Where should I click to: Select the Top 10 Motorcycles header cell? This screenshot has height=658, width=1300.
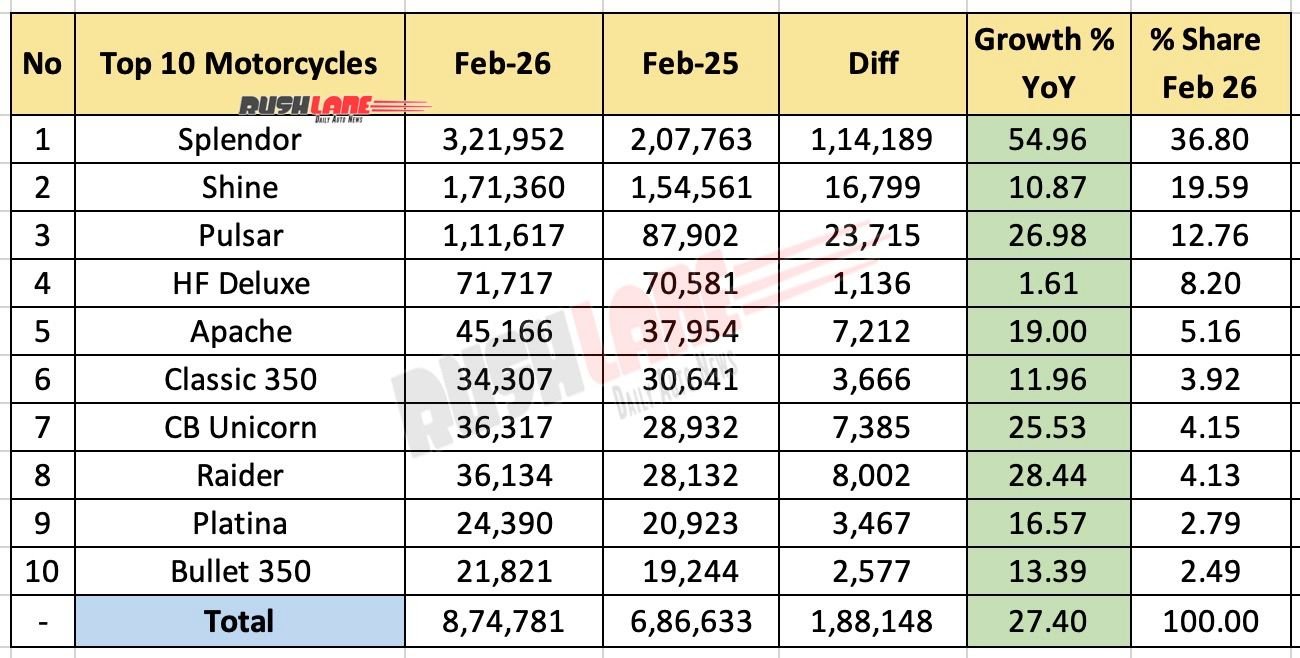239,62
